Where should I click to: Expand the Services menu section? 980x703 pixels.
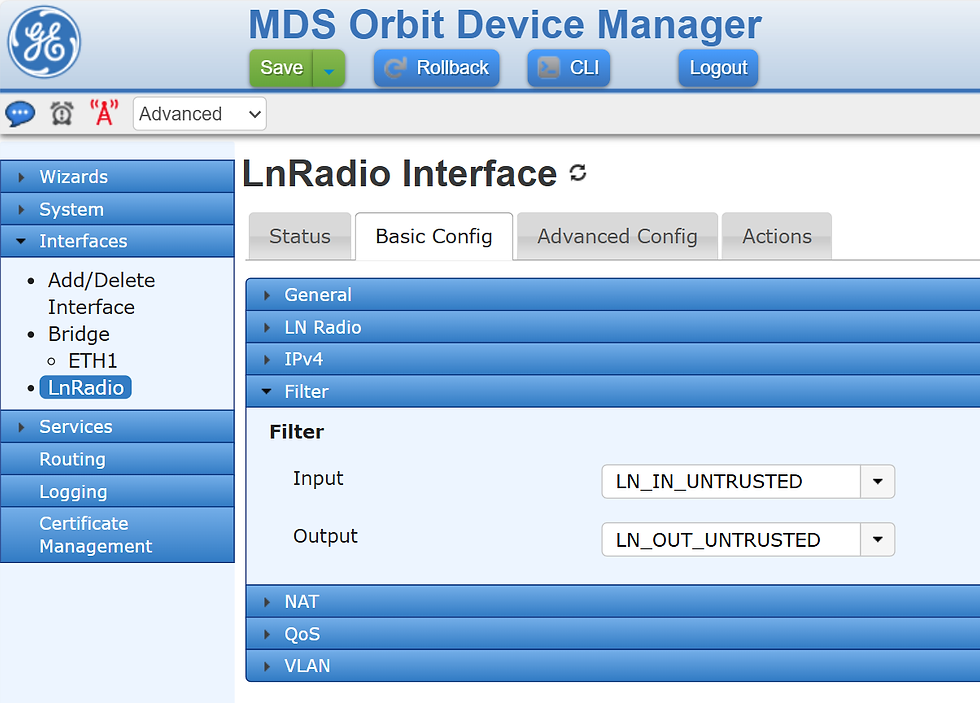point(118,427)
